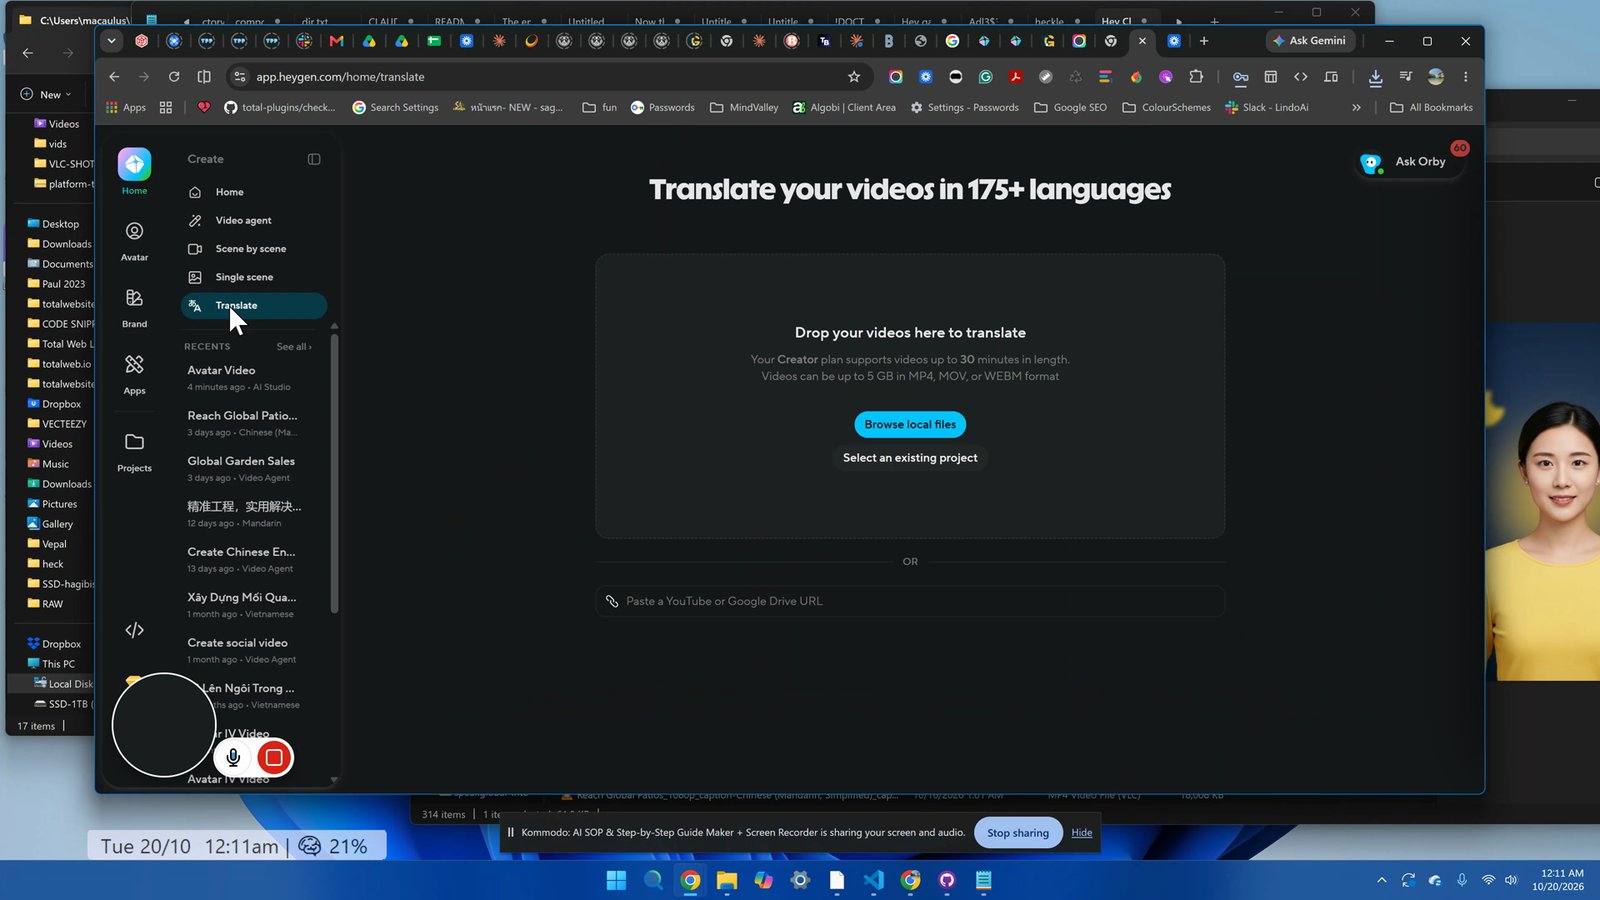The image size is (1600, 900).
Task: Collapse the Create panel with the sidebar icon
Action: click(314, 159)
